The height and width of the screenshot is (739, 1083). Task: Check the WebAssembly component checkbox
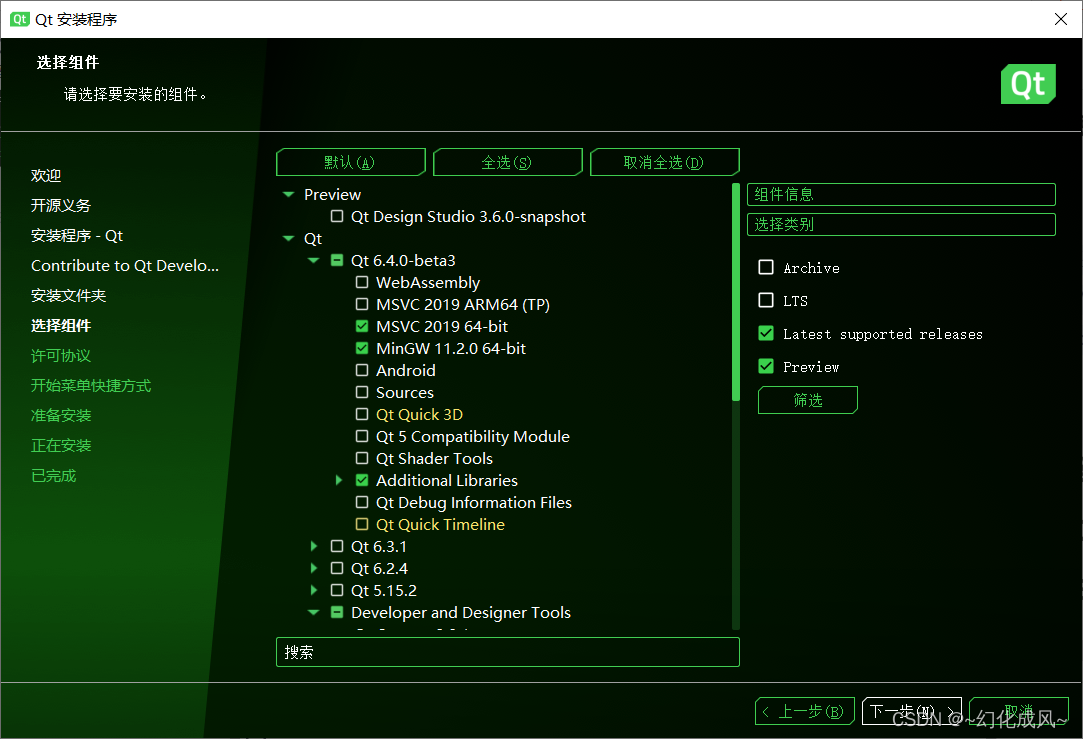(362, 283)
